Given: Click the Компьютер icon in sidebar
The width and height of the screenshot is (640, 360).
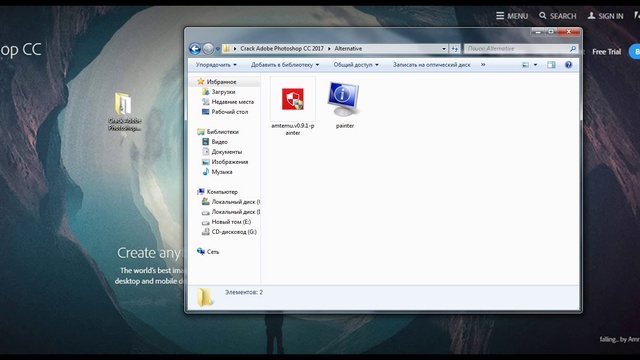Looking at the screenshot, I should (200, 191).
